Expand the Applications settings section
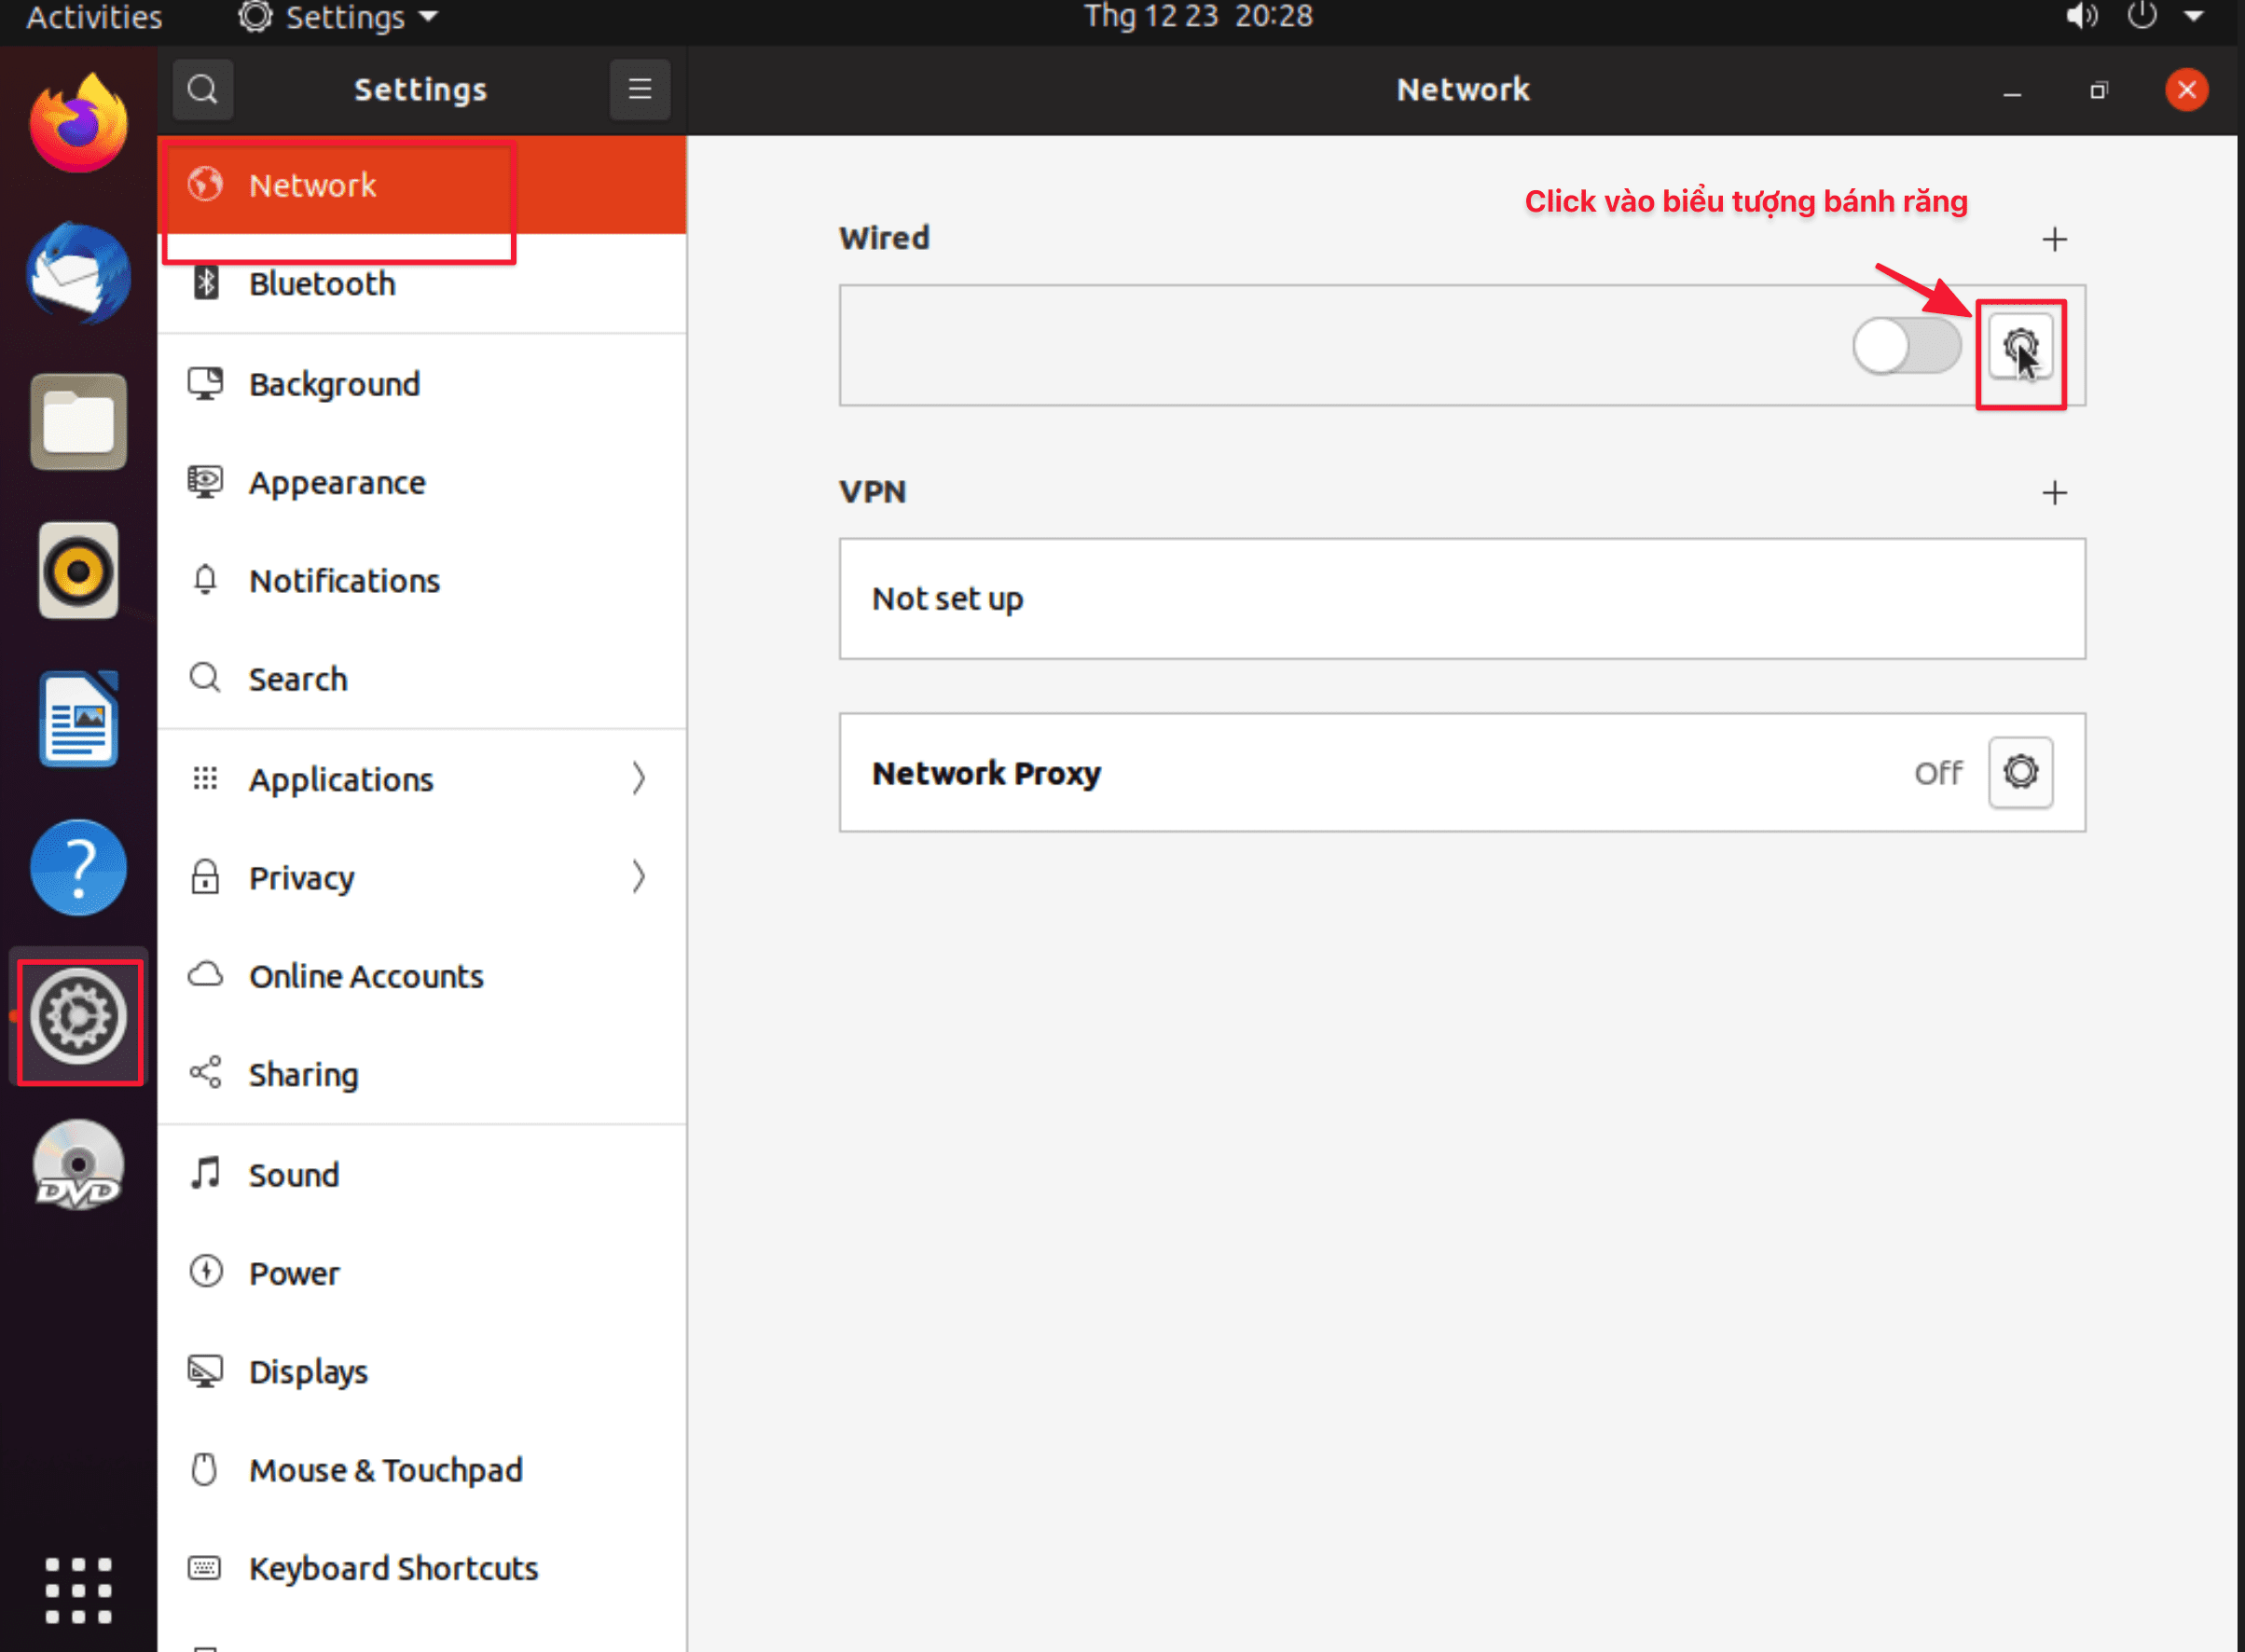Viewport: 2245px width, 1652px height. coord(341,779)
